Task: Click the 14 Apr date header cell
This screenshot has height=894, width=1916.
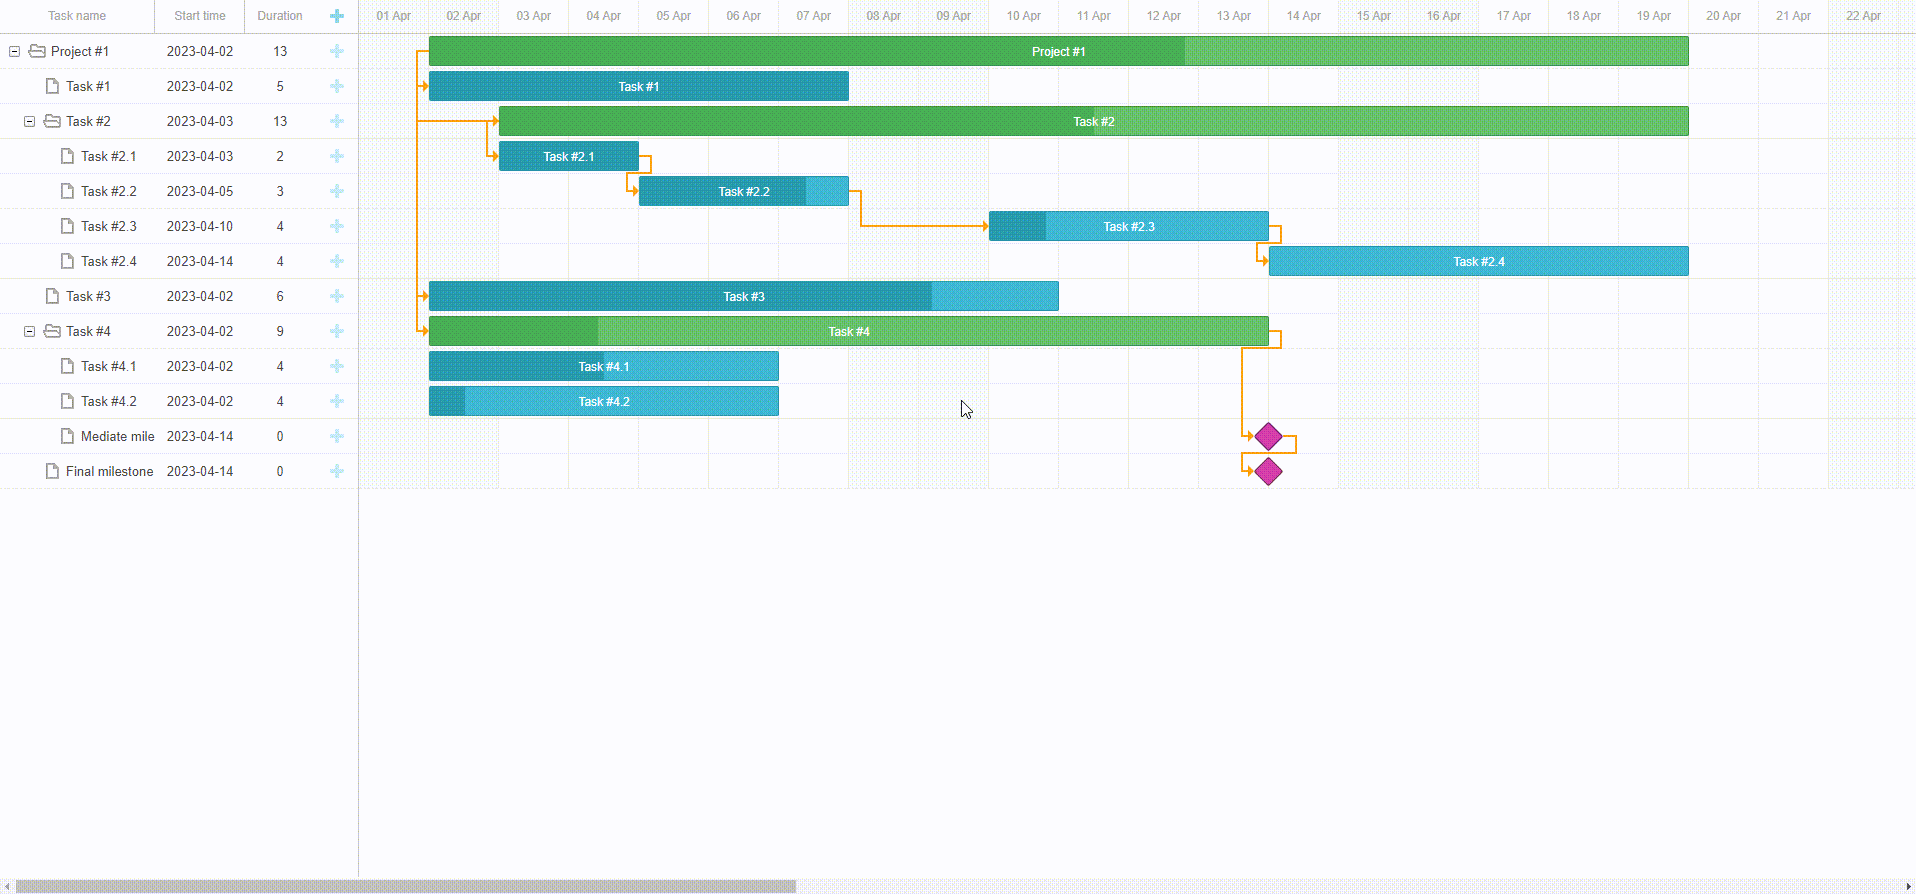Action: pos(1304,16)
